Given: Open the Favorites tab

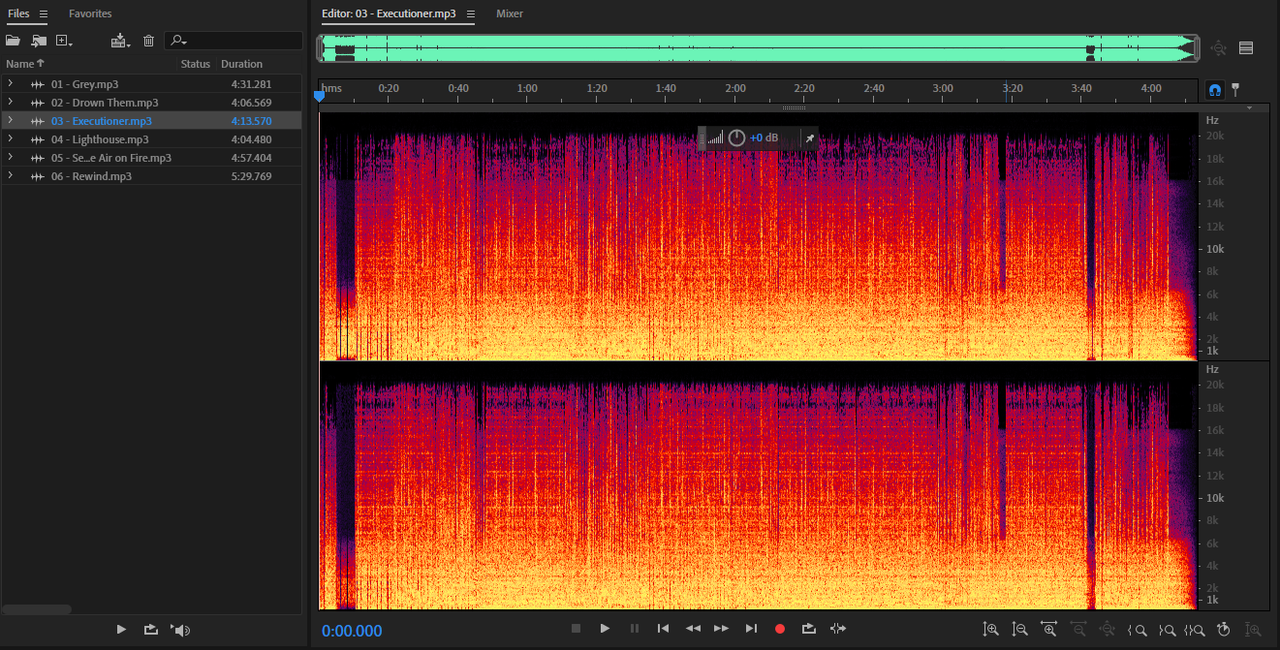Looking at the screenshot, I should [90, 14].
